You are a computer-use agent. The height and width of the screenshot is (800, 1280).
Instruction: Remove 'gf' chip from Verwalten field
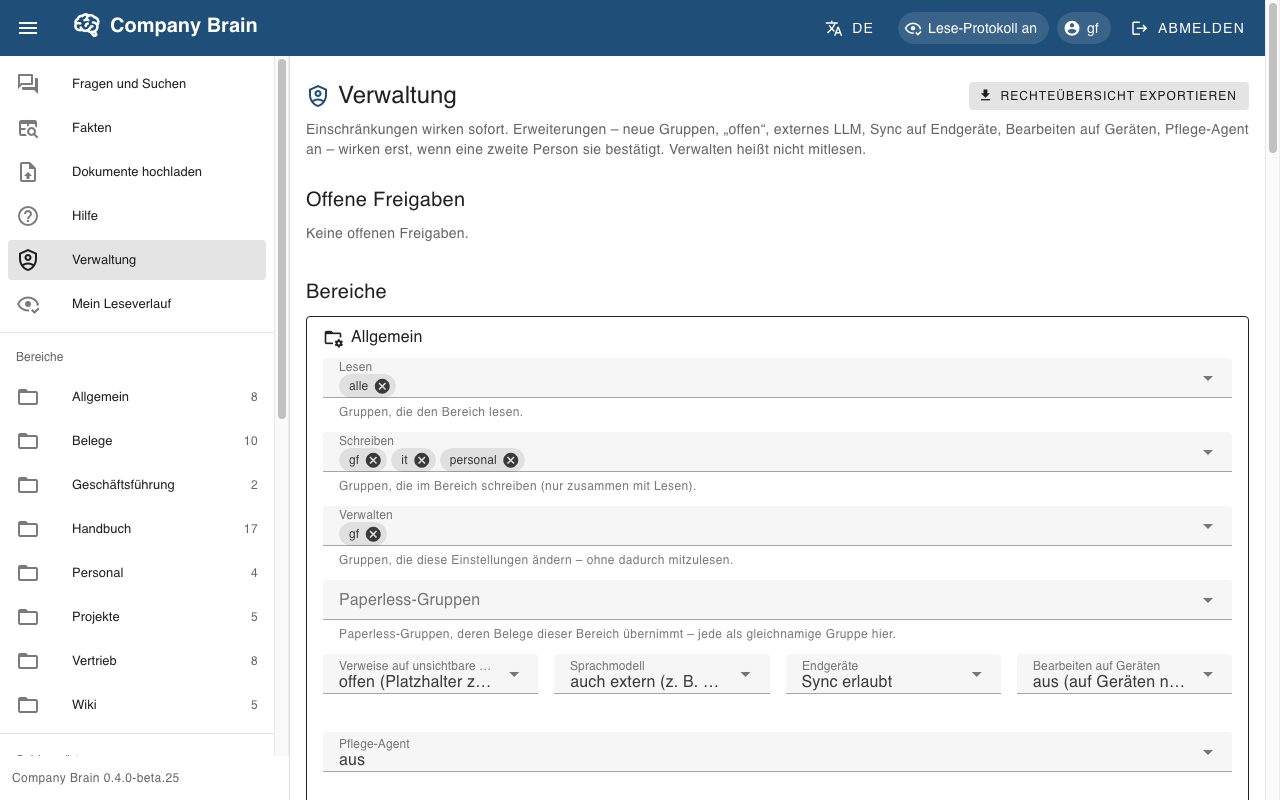pyautogui.click(x=373, y=534)
